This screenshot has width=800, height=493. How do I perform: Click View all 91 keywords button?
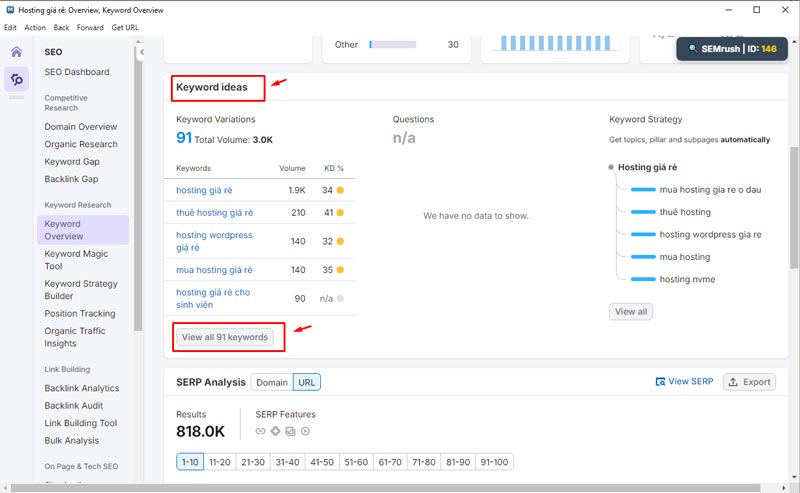pos(225,337)
